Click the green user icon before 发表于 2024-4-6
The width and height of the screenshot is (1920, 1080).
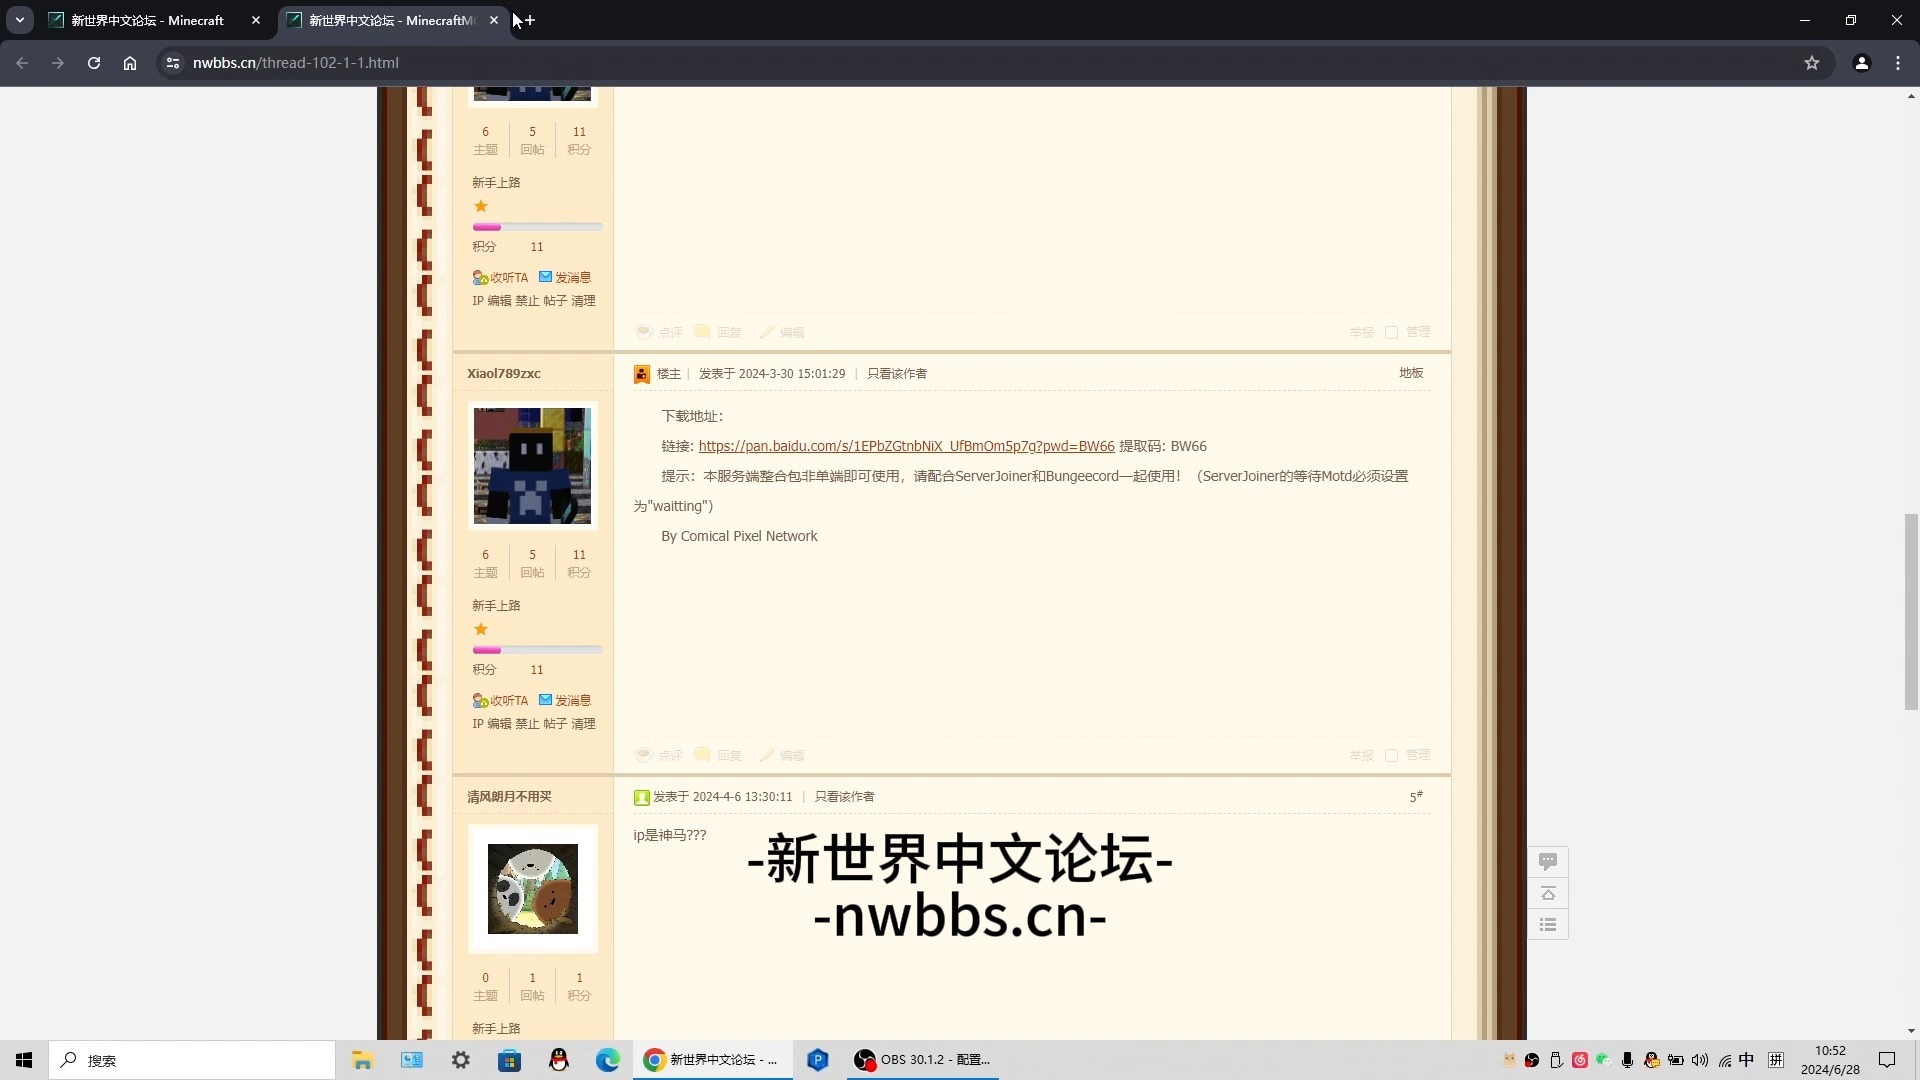[x=642, y=797]
